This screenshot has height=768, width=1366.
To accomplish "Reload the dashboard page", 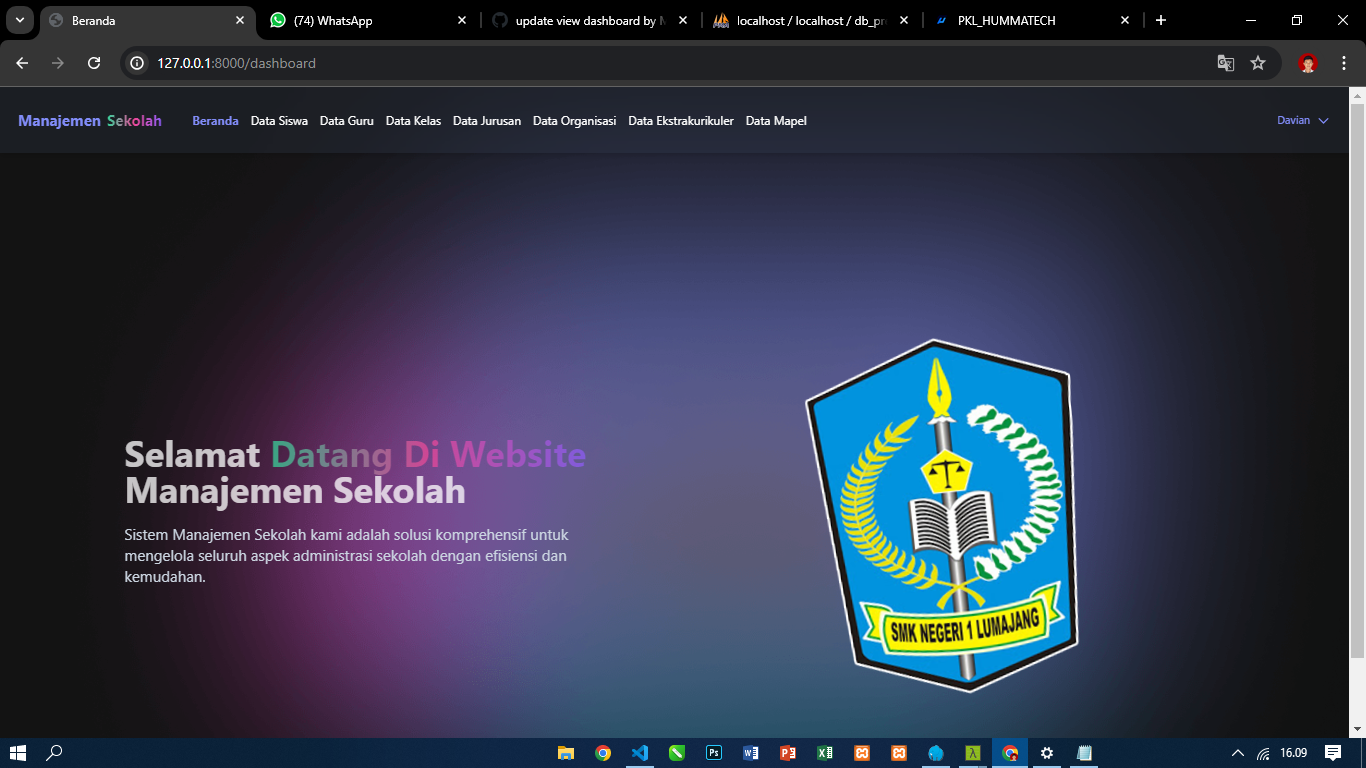I will point(94,63).
